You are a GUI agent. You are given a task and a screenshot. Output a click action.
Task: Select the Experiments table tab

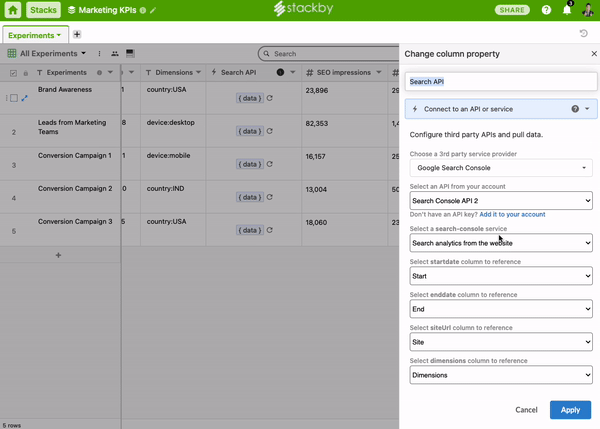click(35, 35)
